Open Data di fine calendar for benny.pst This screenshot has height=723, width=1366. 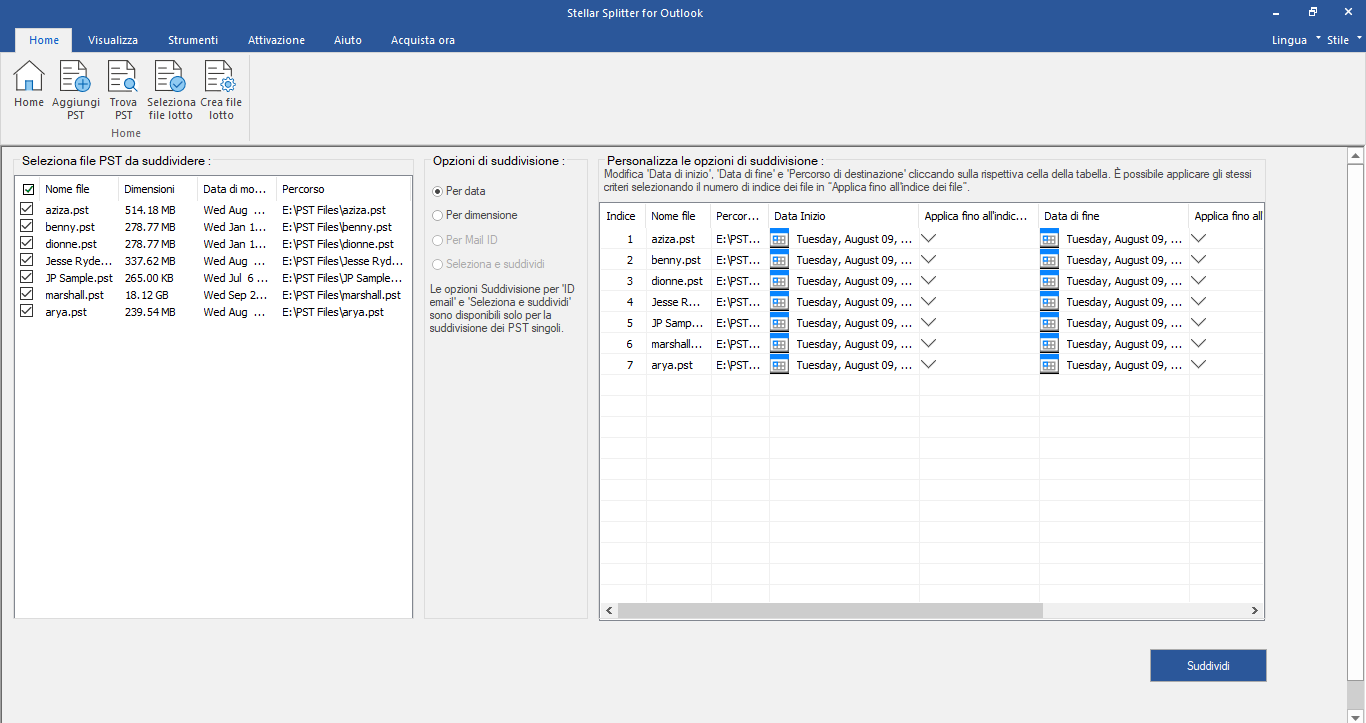point(1049,260)
